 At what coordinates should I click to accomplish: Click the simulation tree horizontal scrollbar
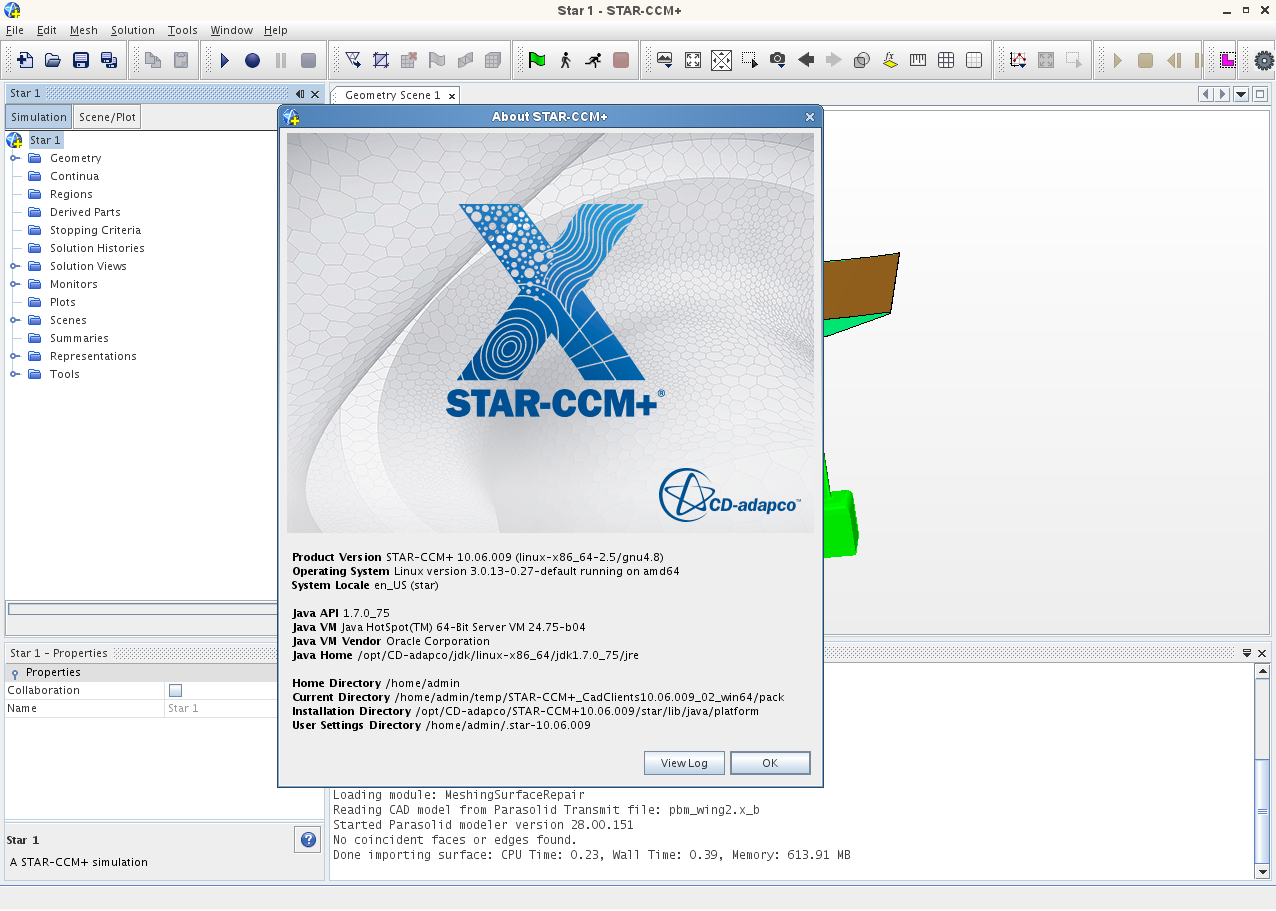coord(143,609)
